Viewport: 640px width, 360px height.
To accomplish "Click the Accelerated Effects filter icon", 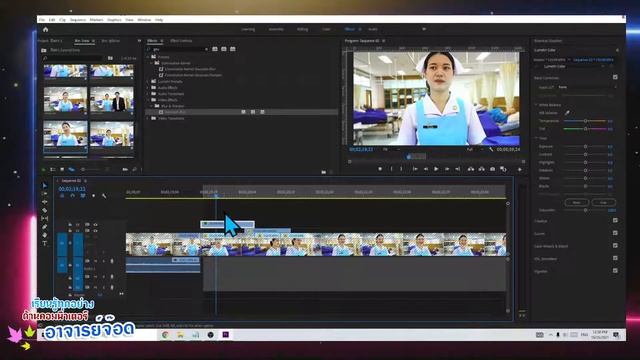I will click(x=215, y=49).
